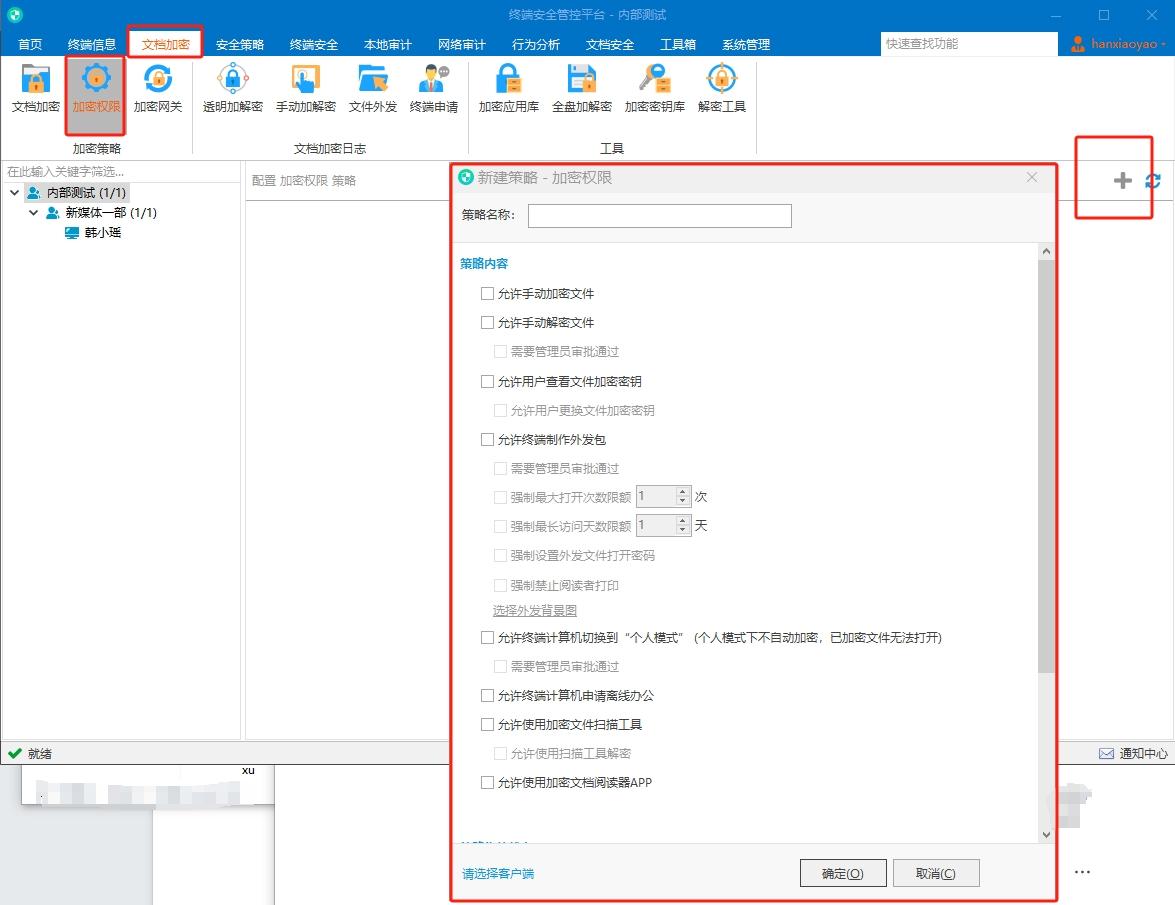Click the refresh icon beside the plus

[1153, 181]
